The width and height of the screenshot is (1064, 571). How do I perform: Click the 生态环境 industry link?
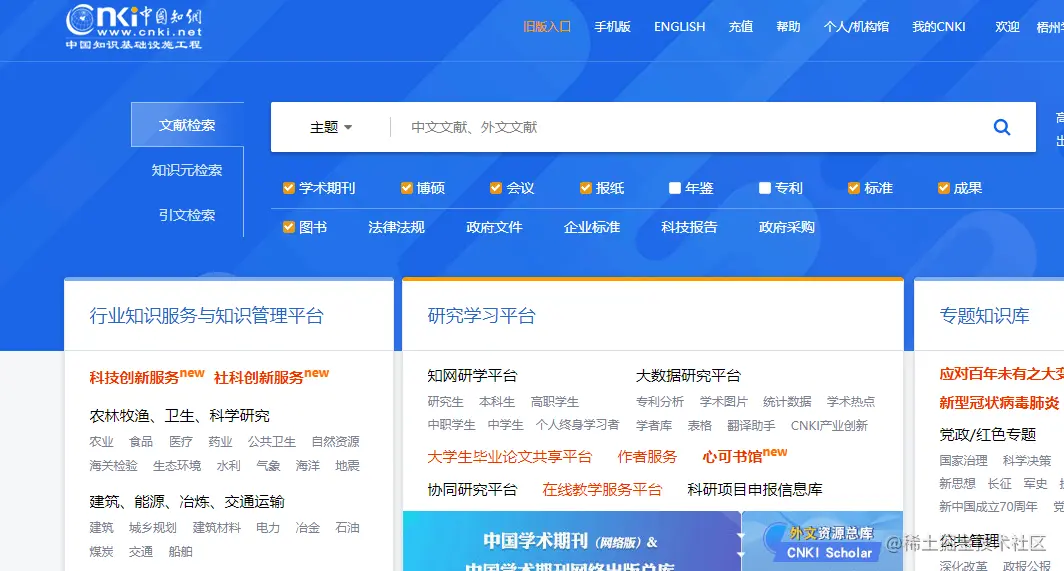pos(176,465)
